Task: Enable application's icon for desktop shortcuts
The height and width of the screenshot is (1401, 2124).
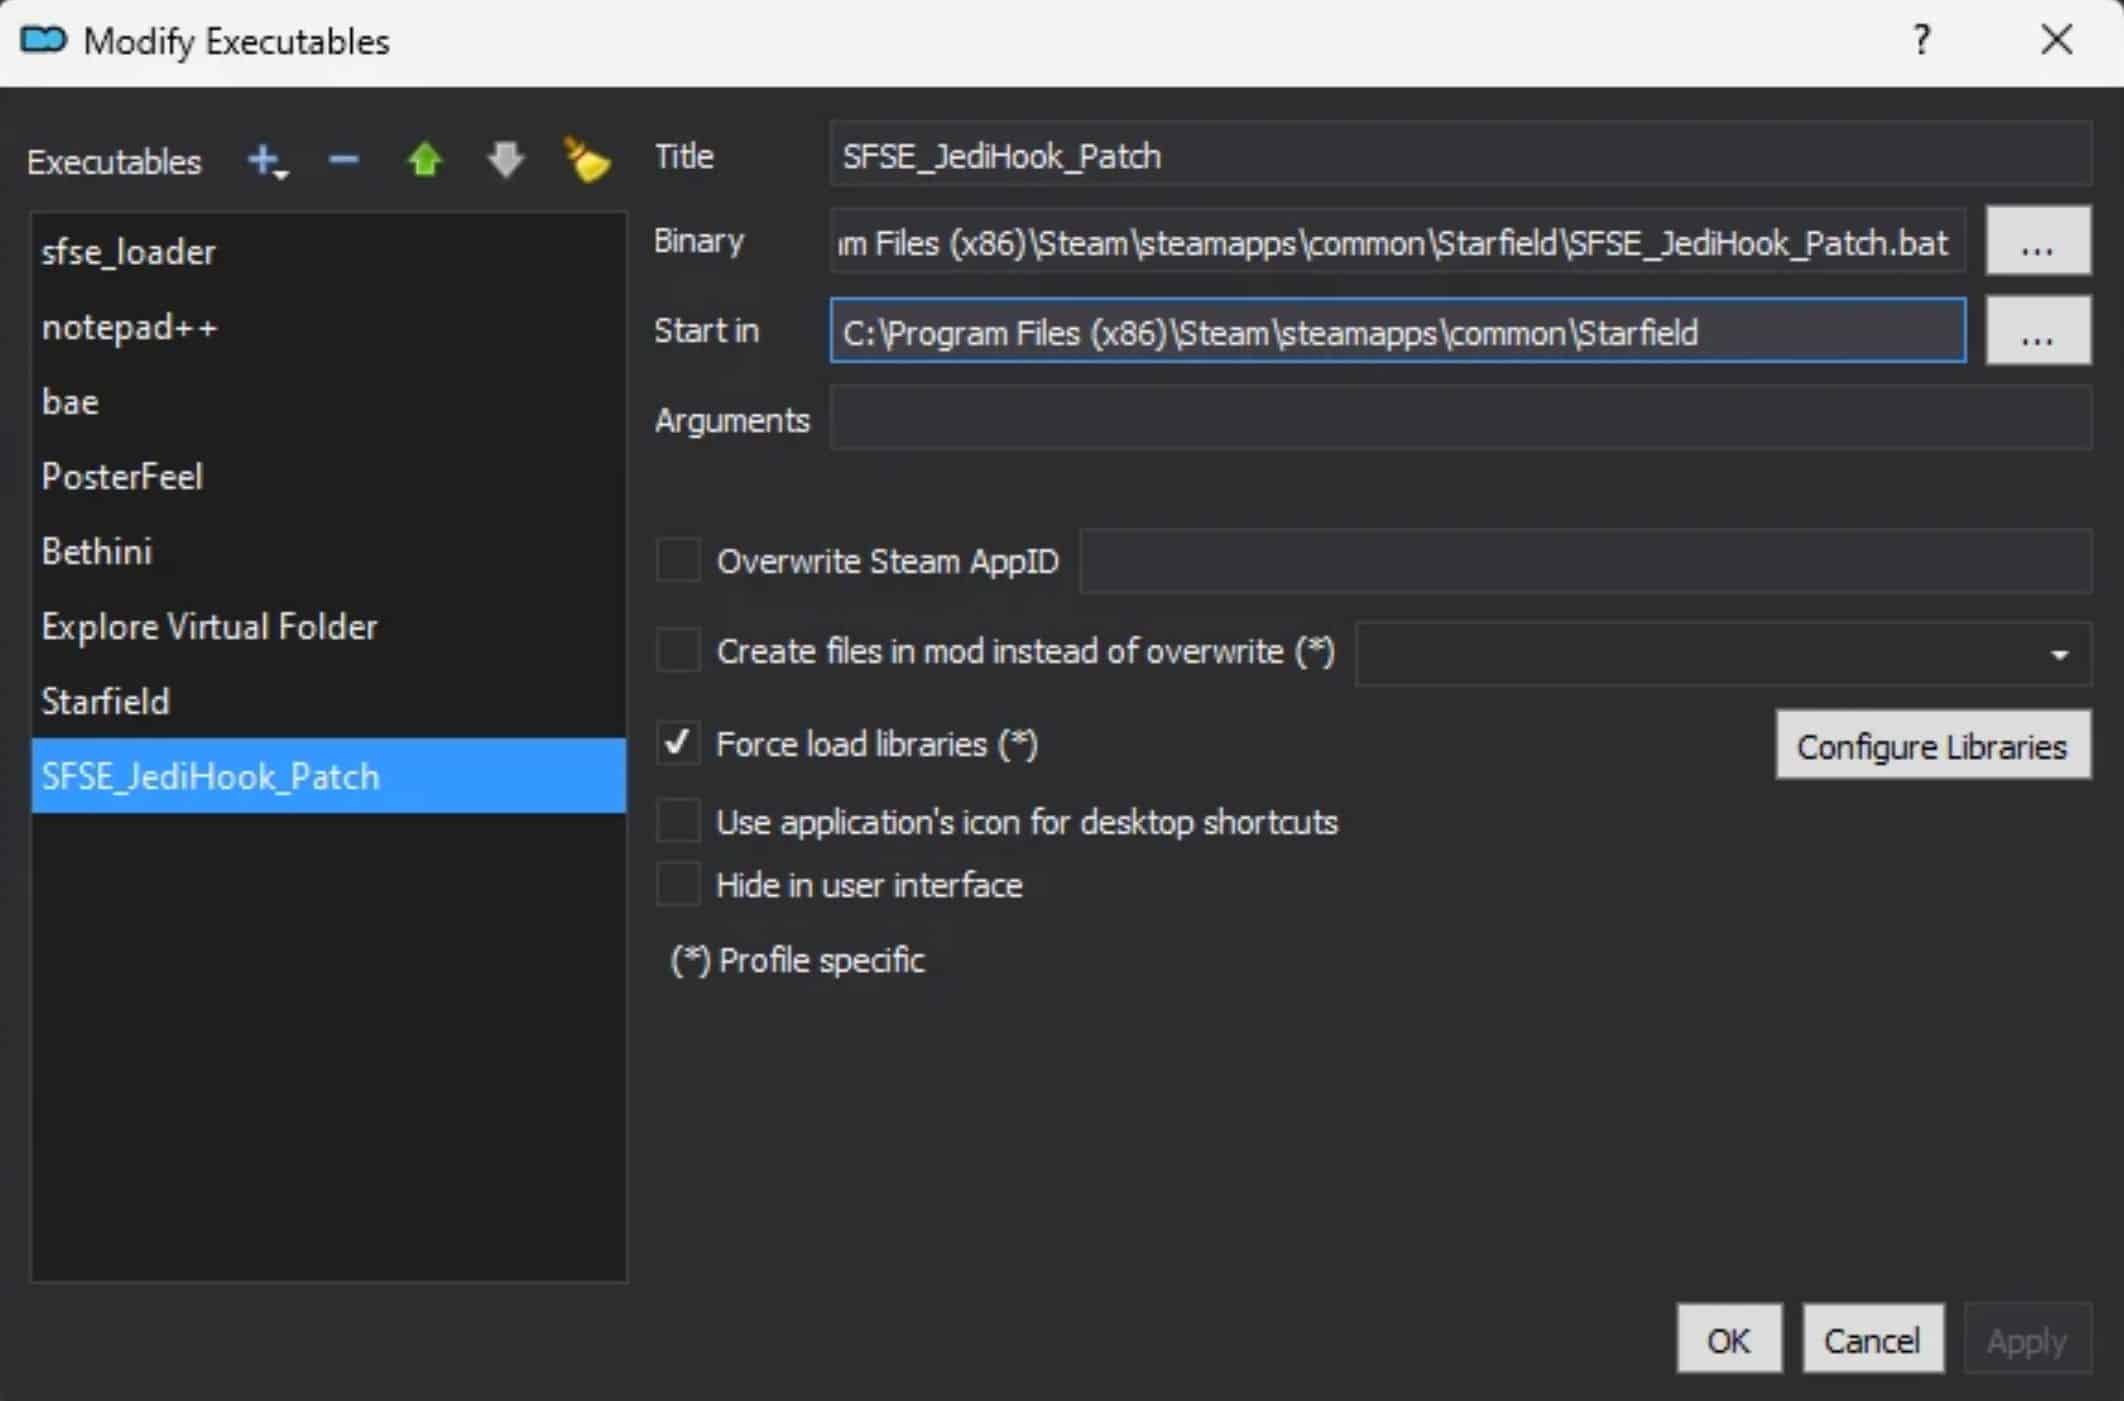Action: (x=678, y=822)
